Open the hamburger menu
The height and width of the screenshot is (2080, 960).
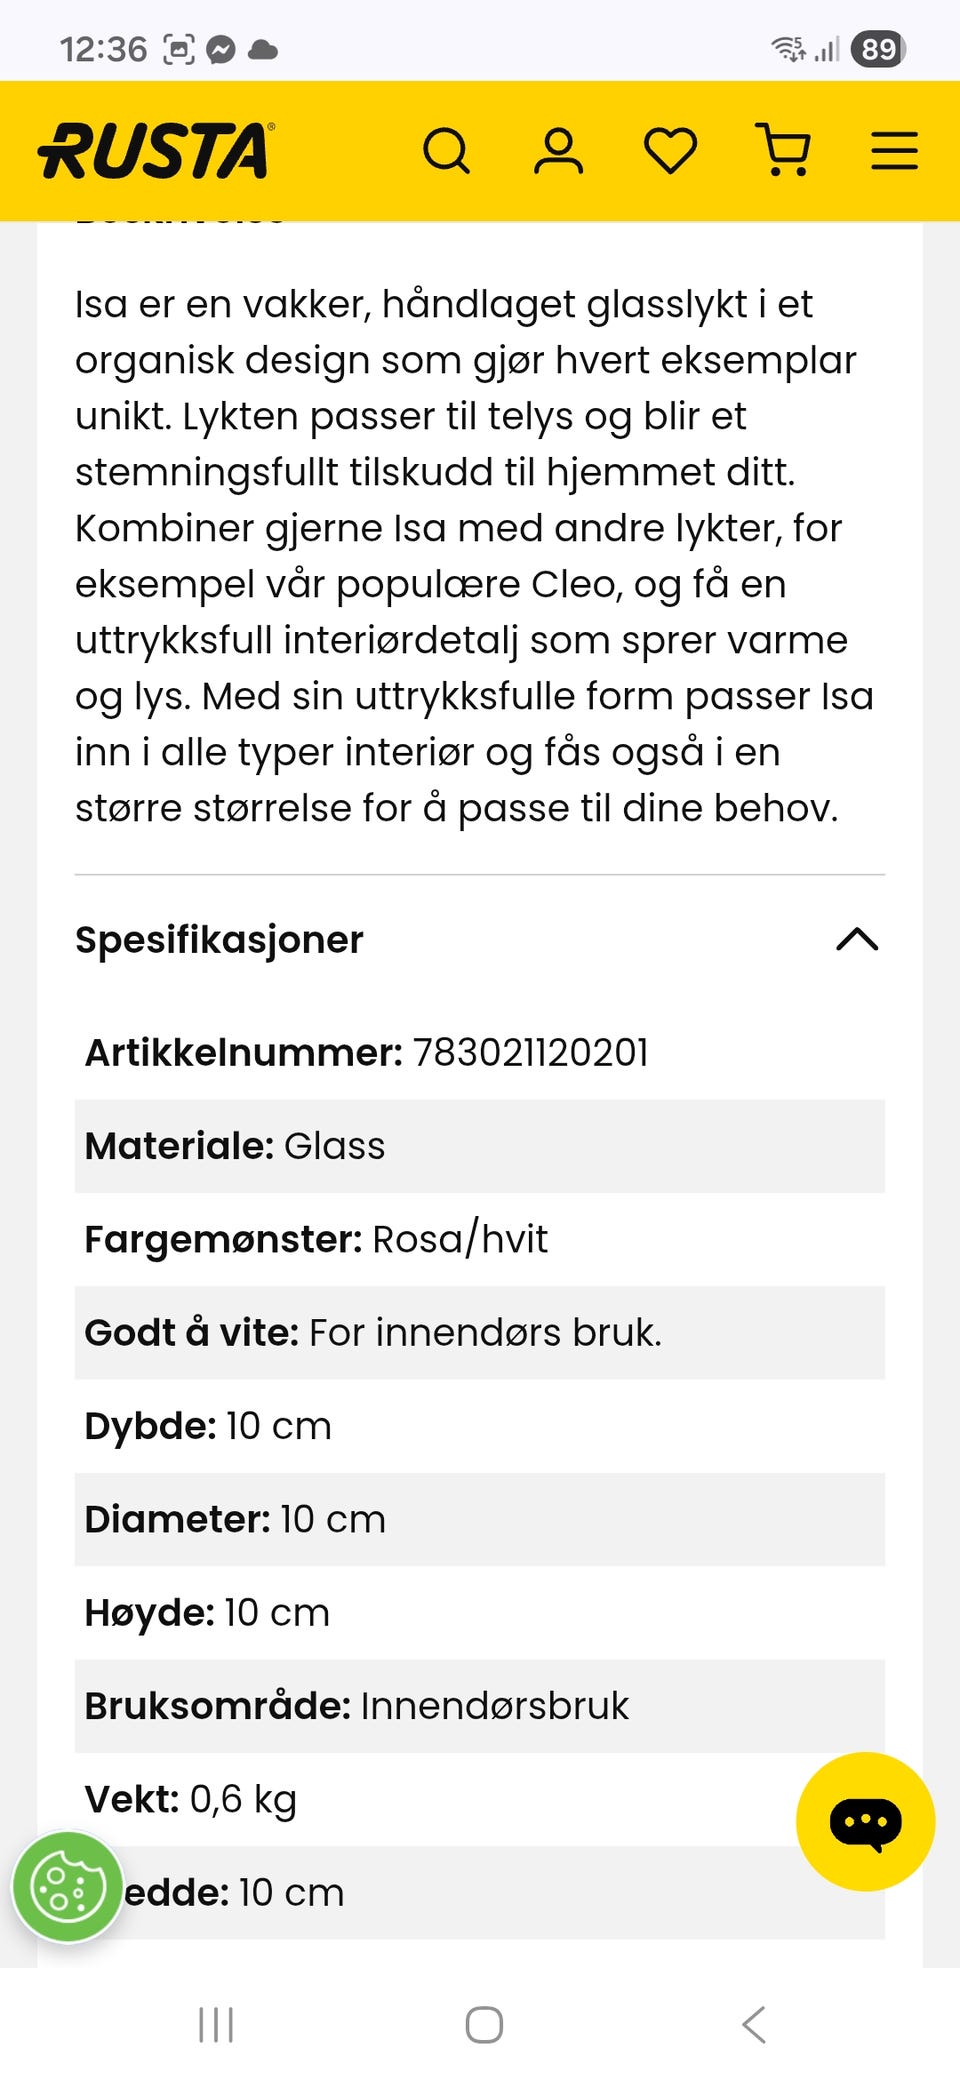pos(893,150)
